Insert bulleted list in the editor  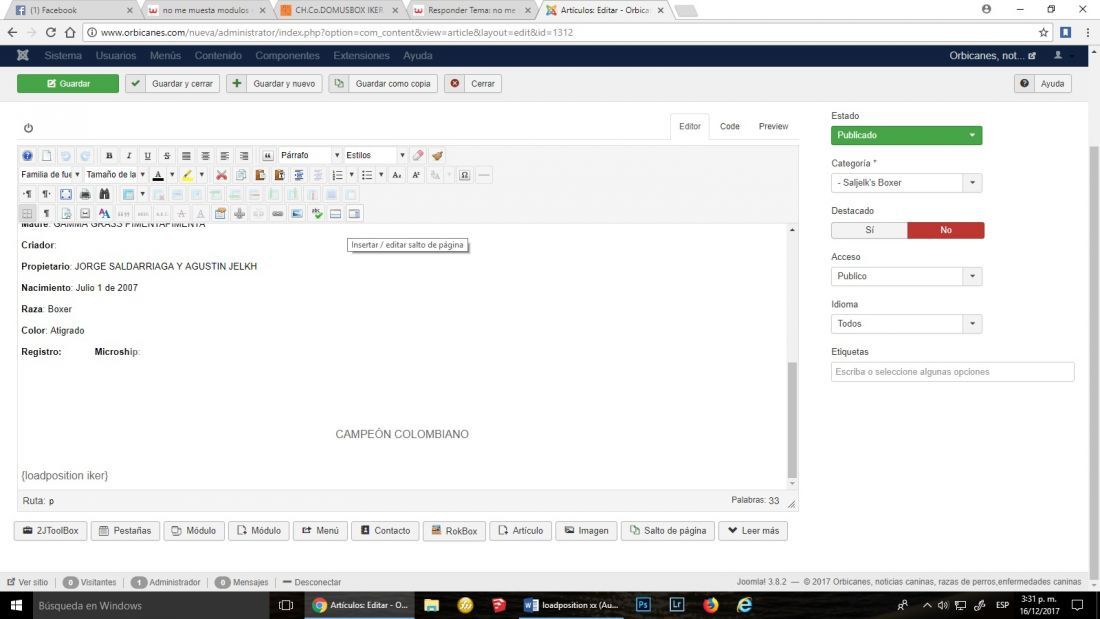[367, 175]
